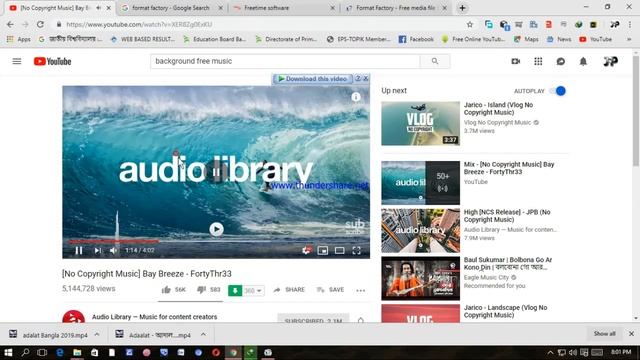640x360 pixels.
Task: Open the player settings gear
Action: pos(306,250)
